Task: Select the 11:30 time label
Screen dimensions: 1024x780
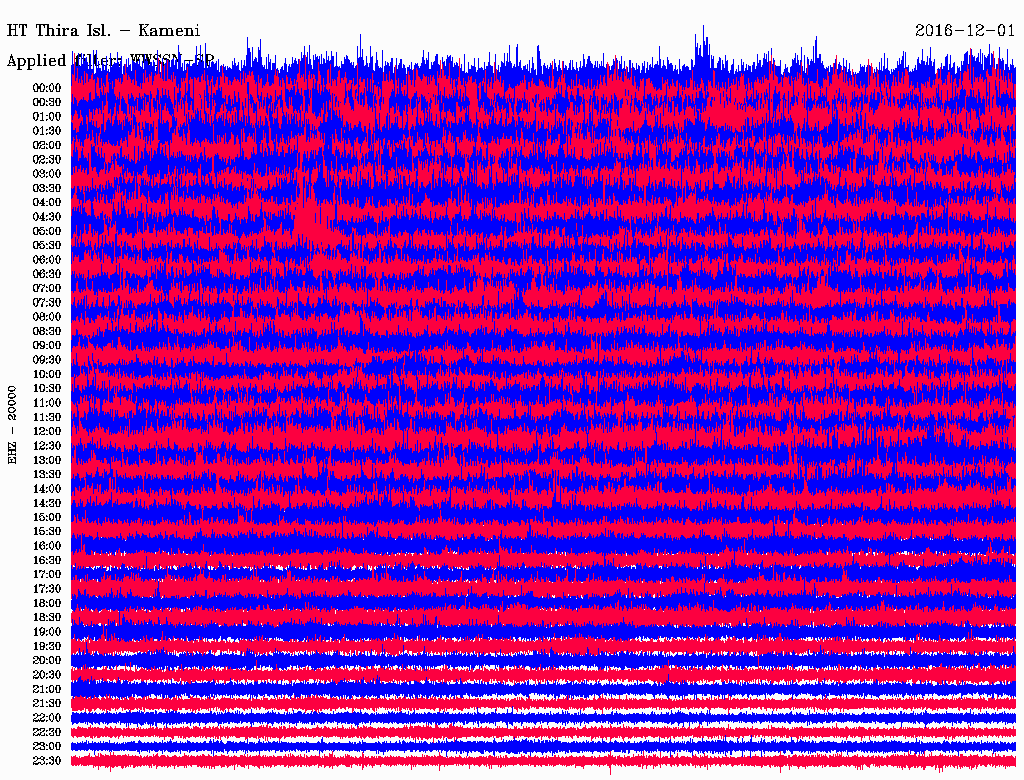Action: click(x=47, y=417)
